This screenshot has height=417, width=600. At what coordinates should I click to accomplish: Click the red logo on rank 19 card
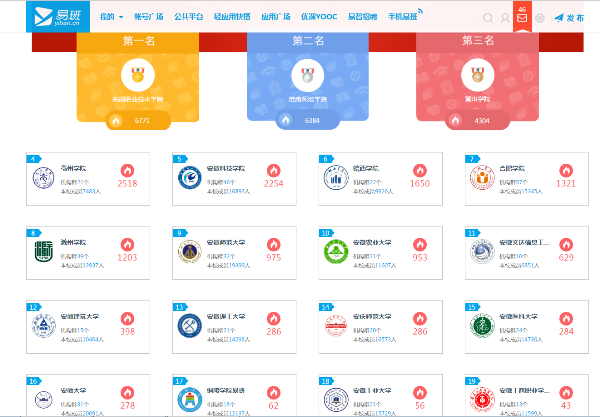[482, 400]
